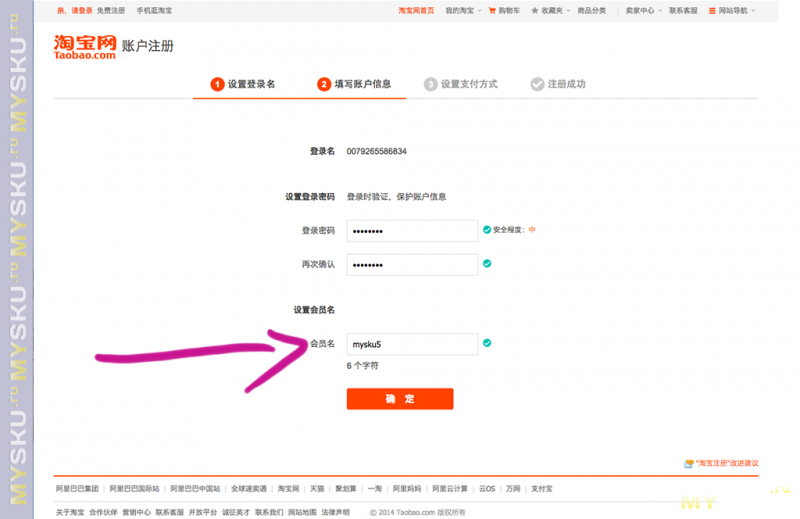Select step 2 填写账户信息
The height and width of the screenshot is (519, 800).
(x=354, y=84)
